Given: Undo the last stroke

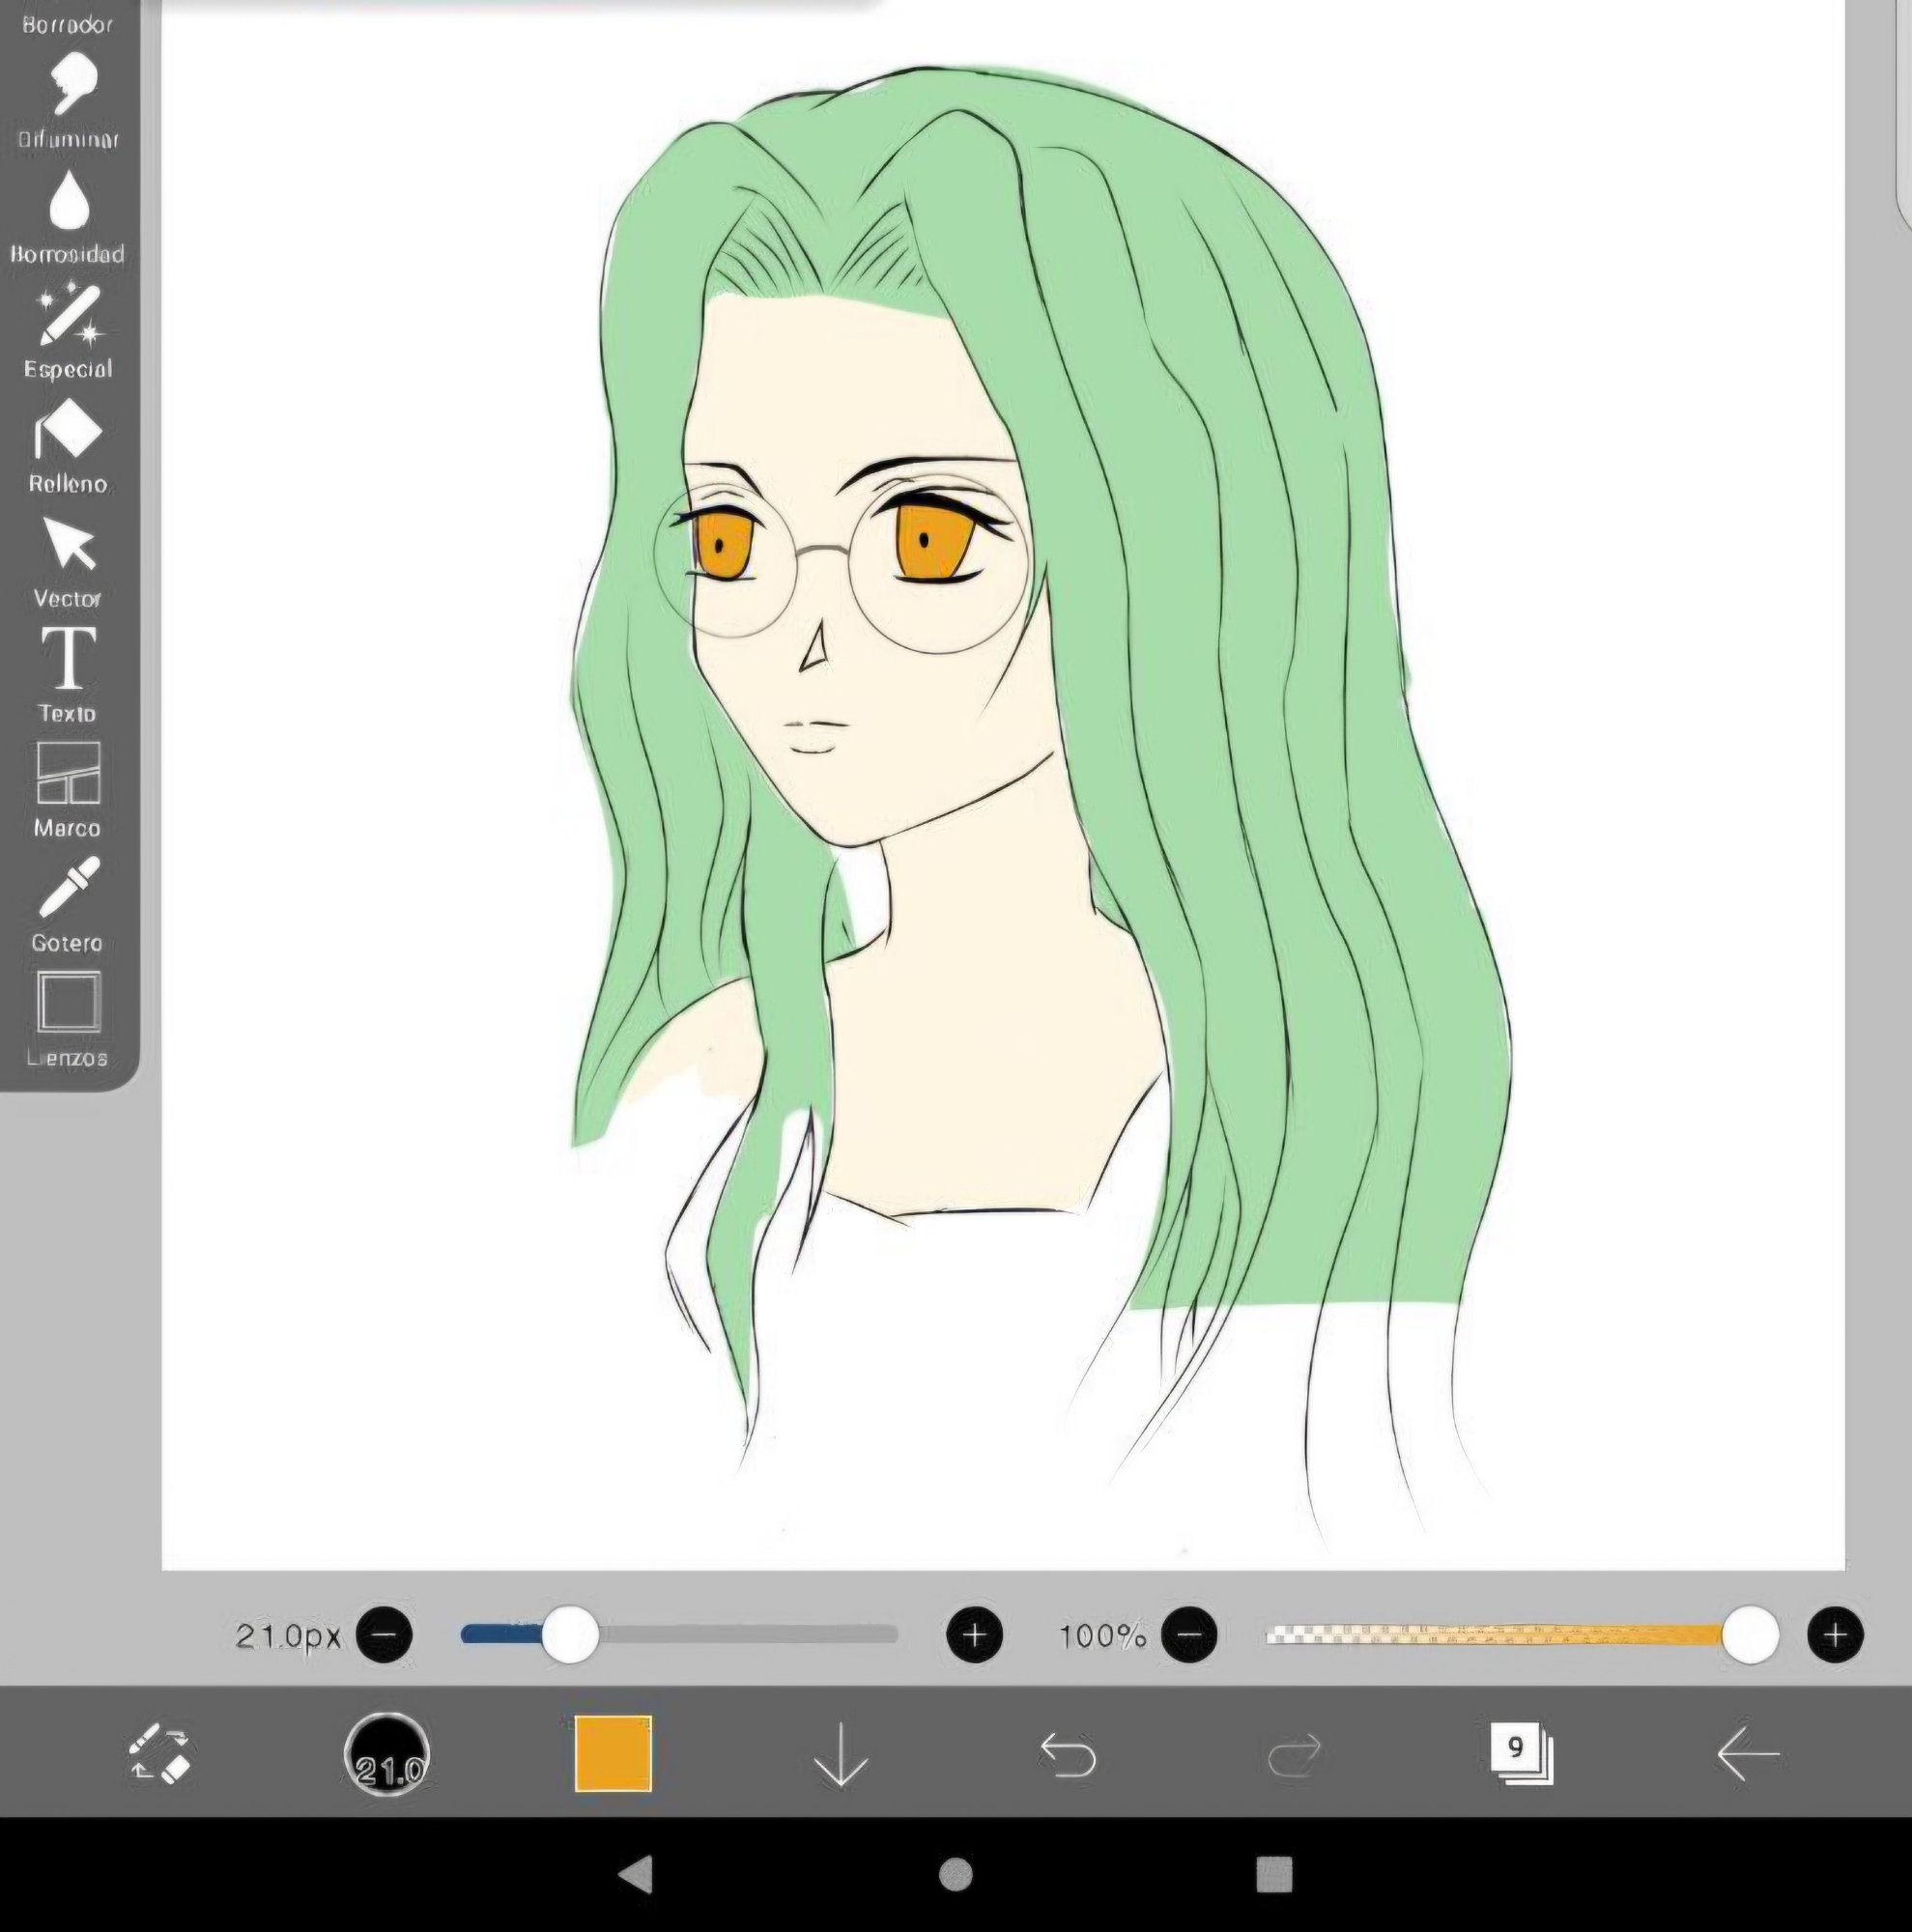Looking at the screenshot, I should [1068, 1753].
